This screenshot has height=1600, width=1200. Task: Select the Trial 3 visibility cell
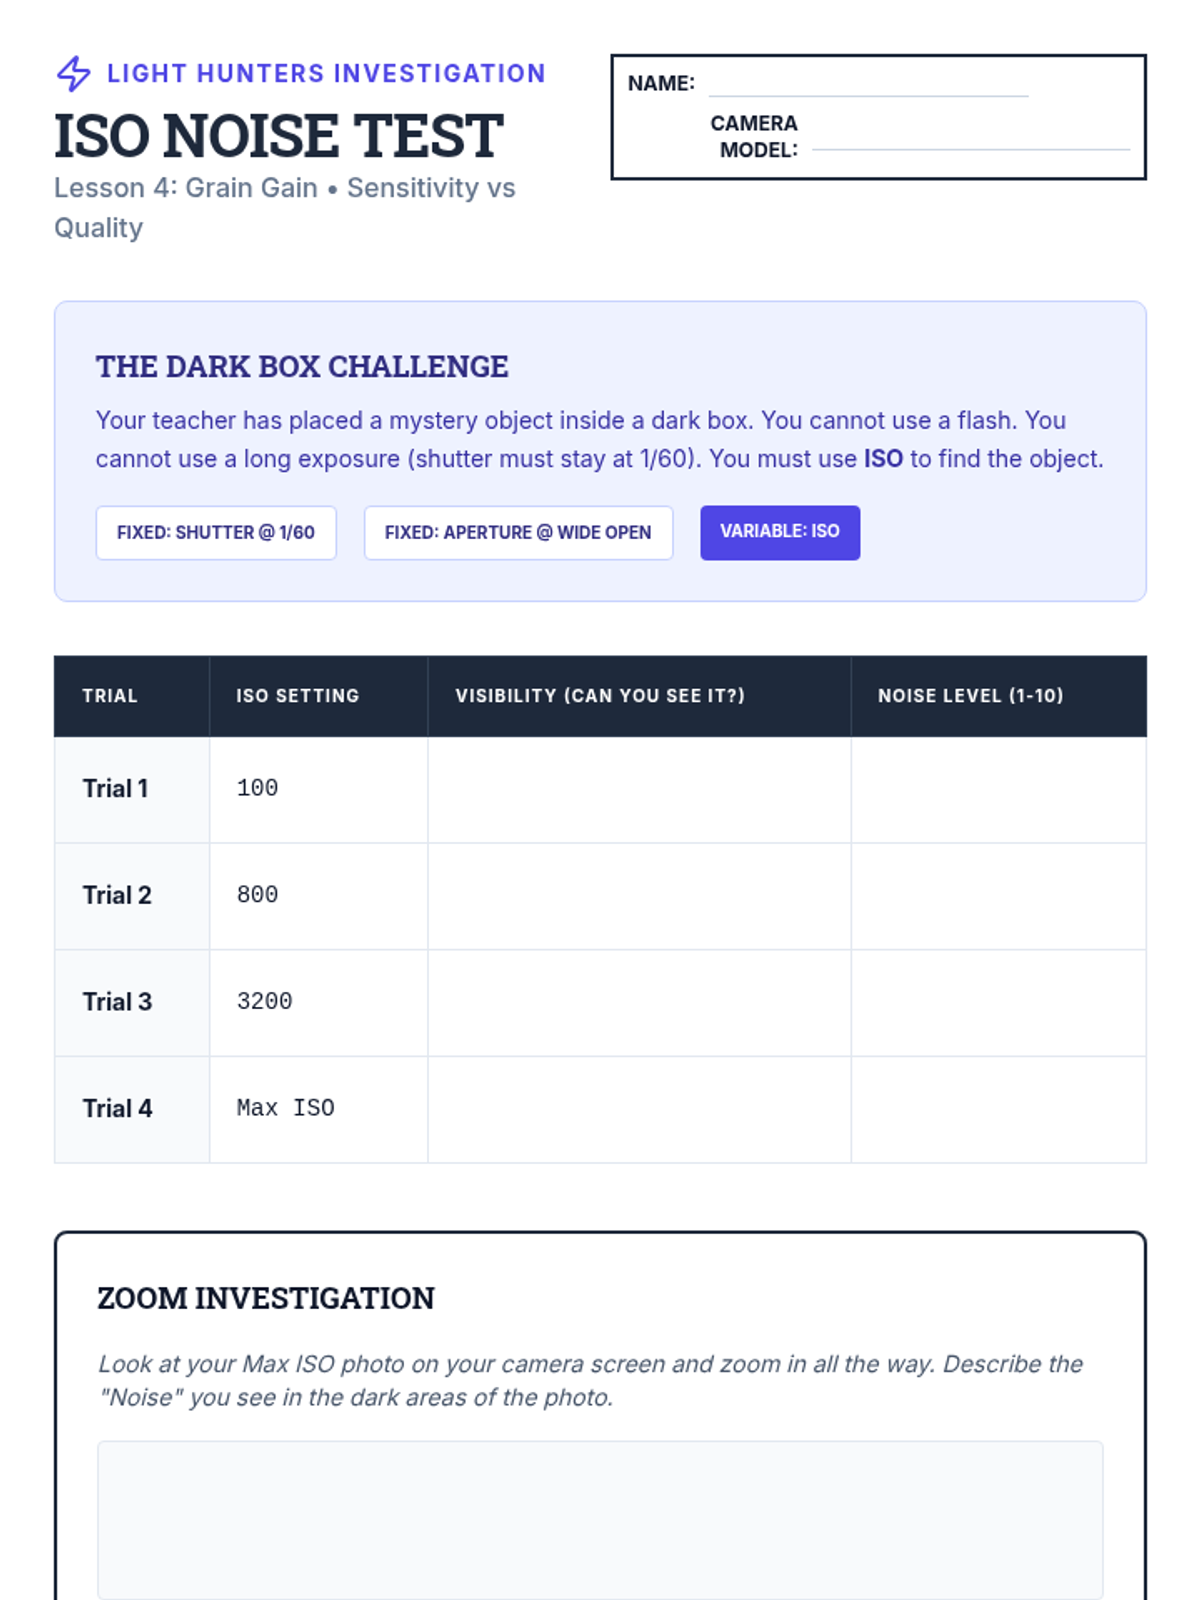coord(639,1003)
